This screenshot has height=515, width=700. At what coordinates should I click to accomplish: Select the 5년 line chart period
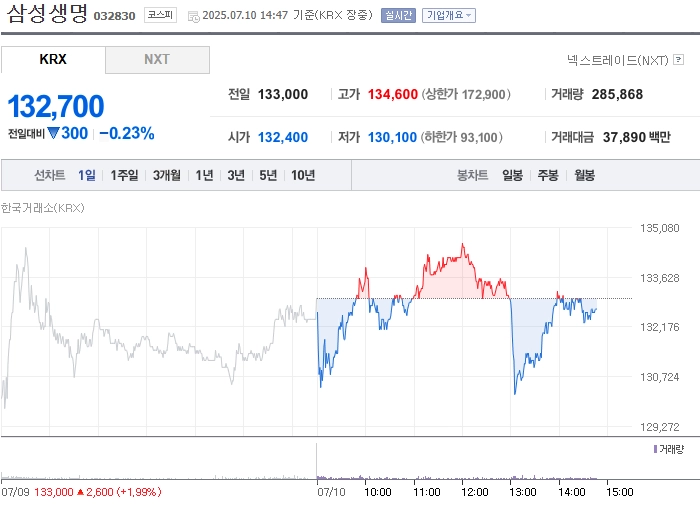(x=268, y=175)
